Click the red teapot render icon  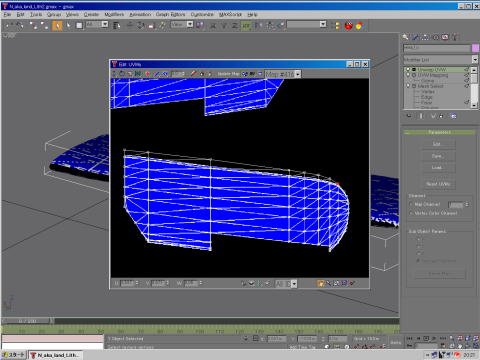tap(348, 25)
